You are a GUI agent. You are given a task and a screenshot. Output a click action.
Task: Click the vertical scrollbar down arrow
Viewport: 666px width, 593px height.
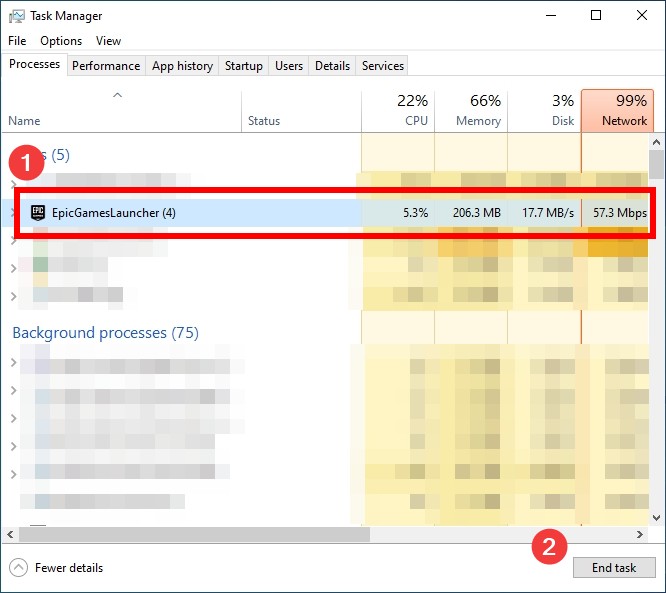656,518
